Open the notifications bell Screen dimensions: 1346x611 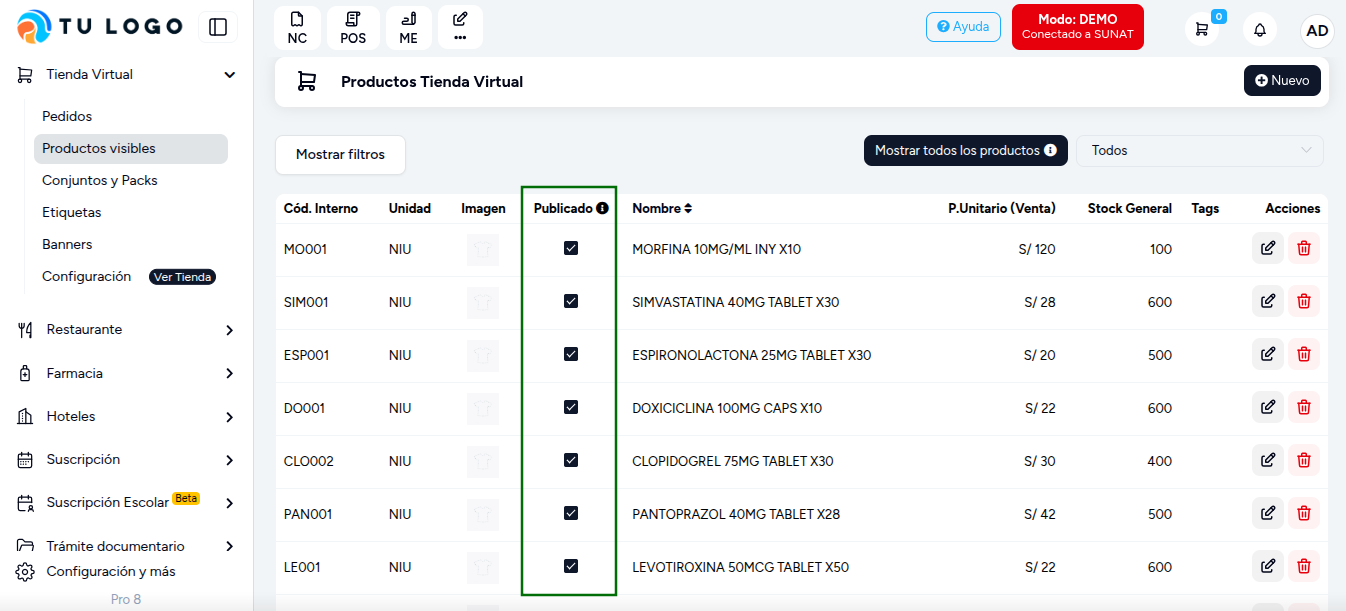pos(1260,30)
